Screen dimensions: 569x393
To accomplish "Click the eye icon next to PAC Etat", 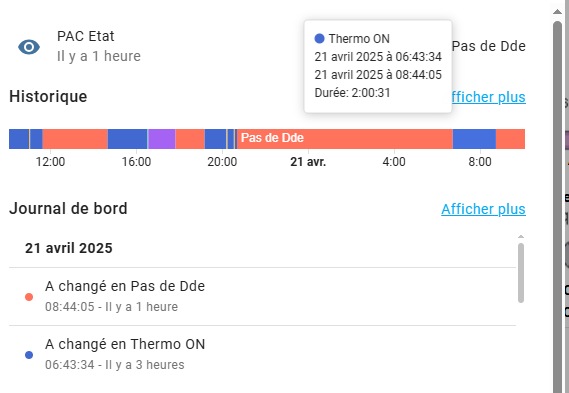I will [29, 47].
